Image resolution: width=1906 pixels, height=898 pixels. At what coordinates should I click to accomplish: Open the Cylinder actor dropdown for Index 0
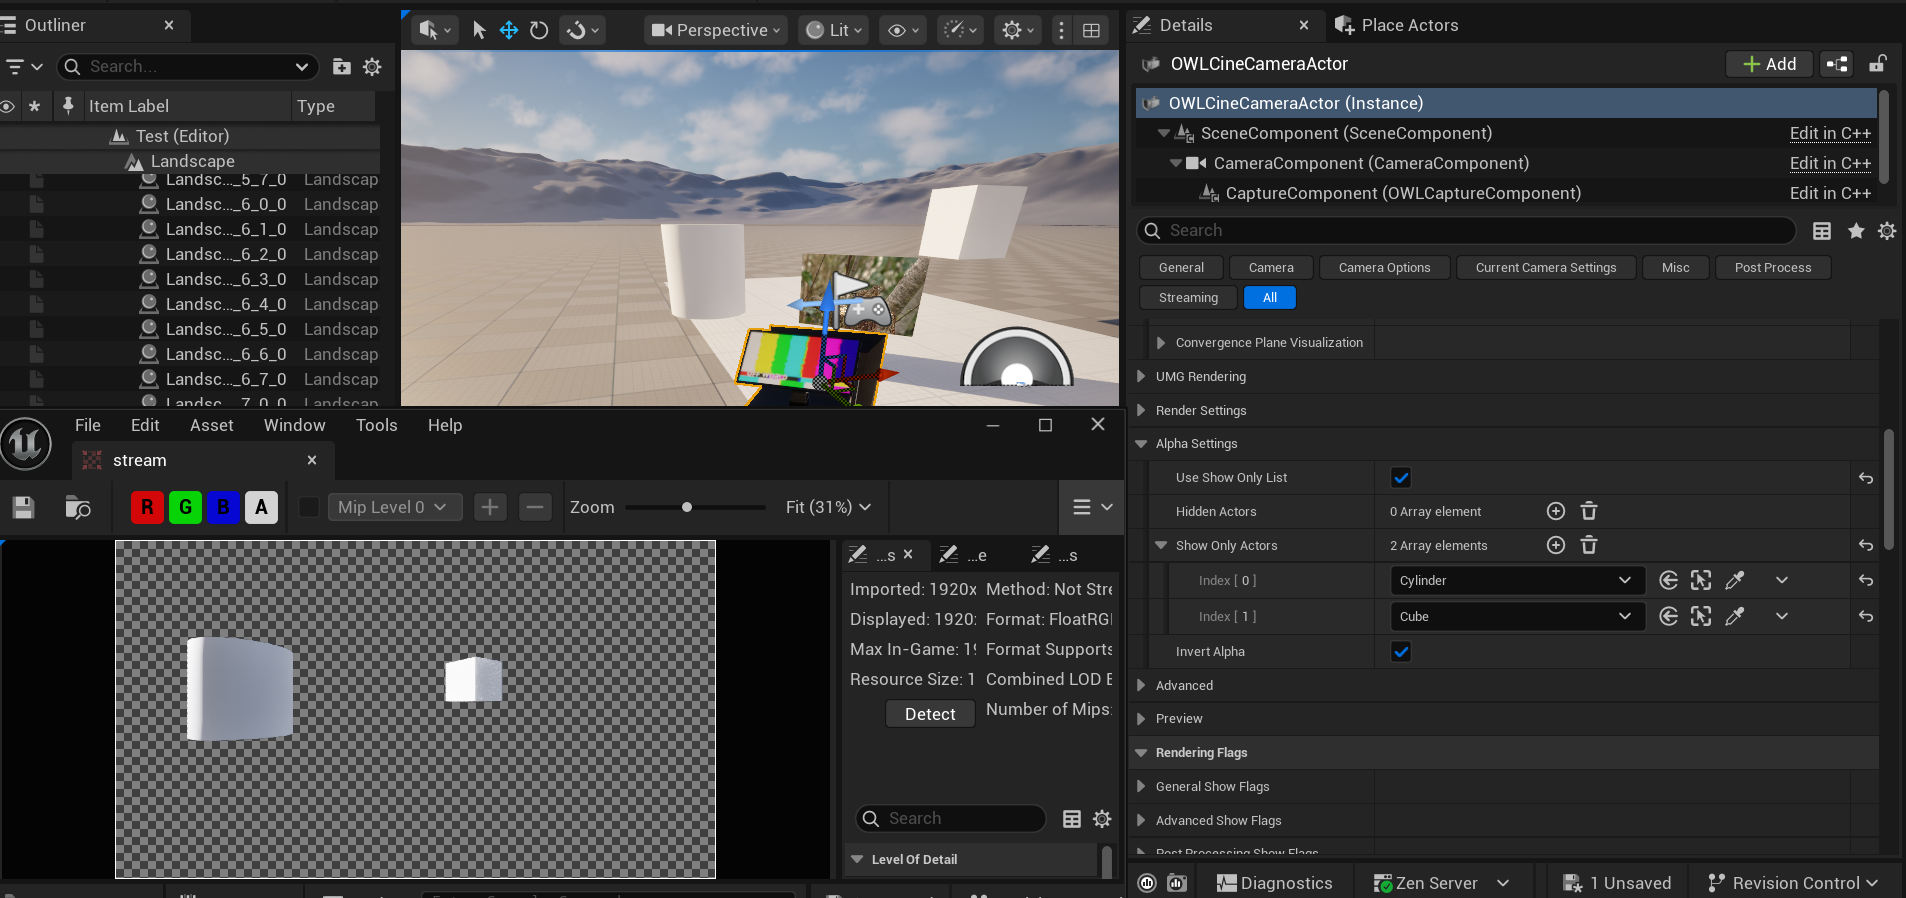pyautogui.click(x=1517, y=580)
